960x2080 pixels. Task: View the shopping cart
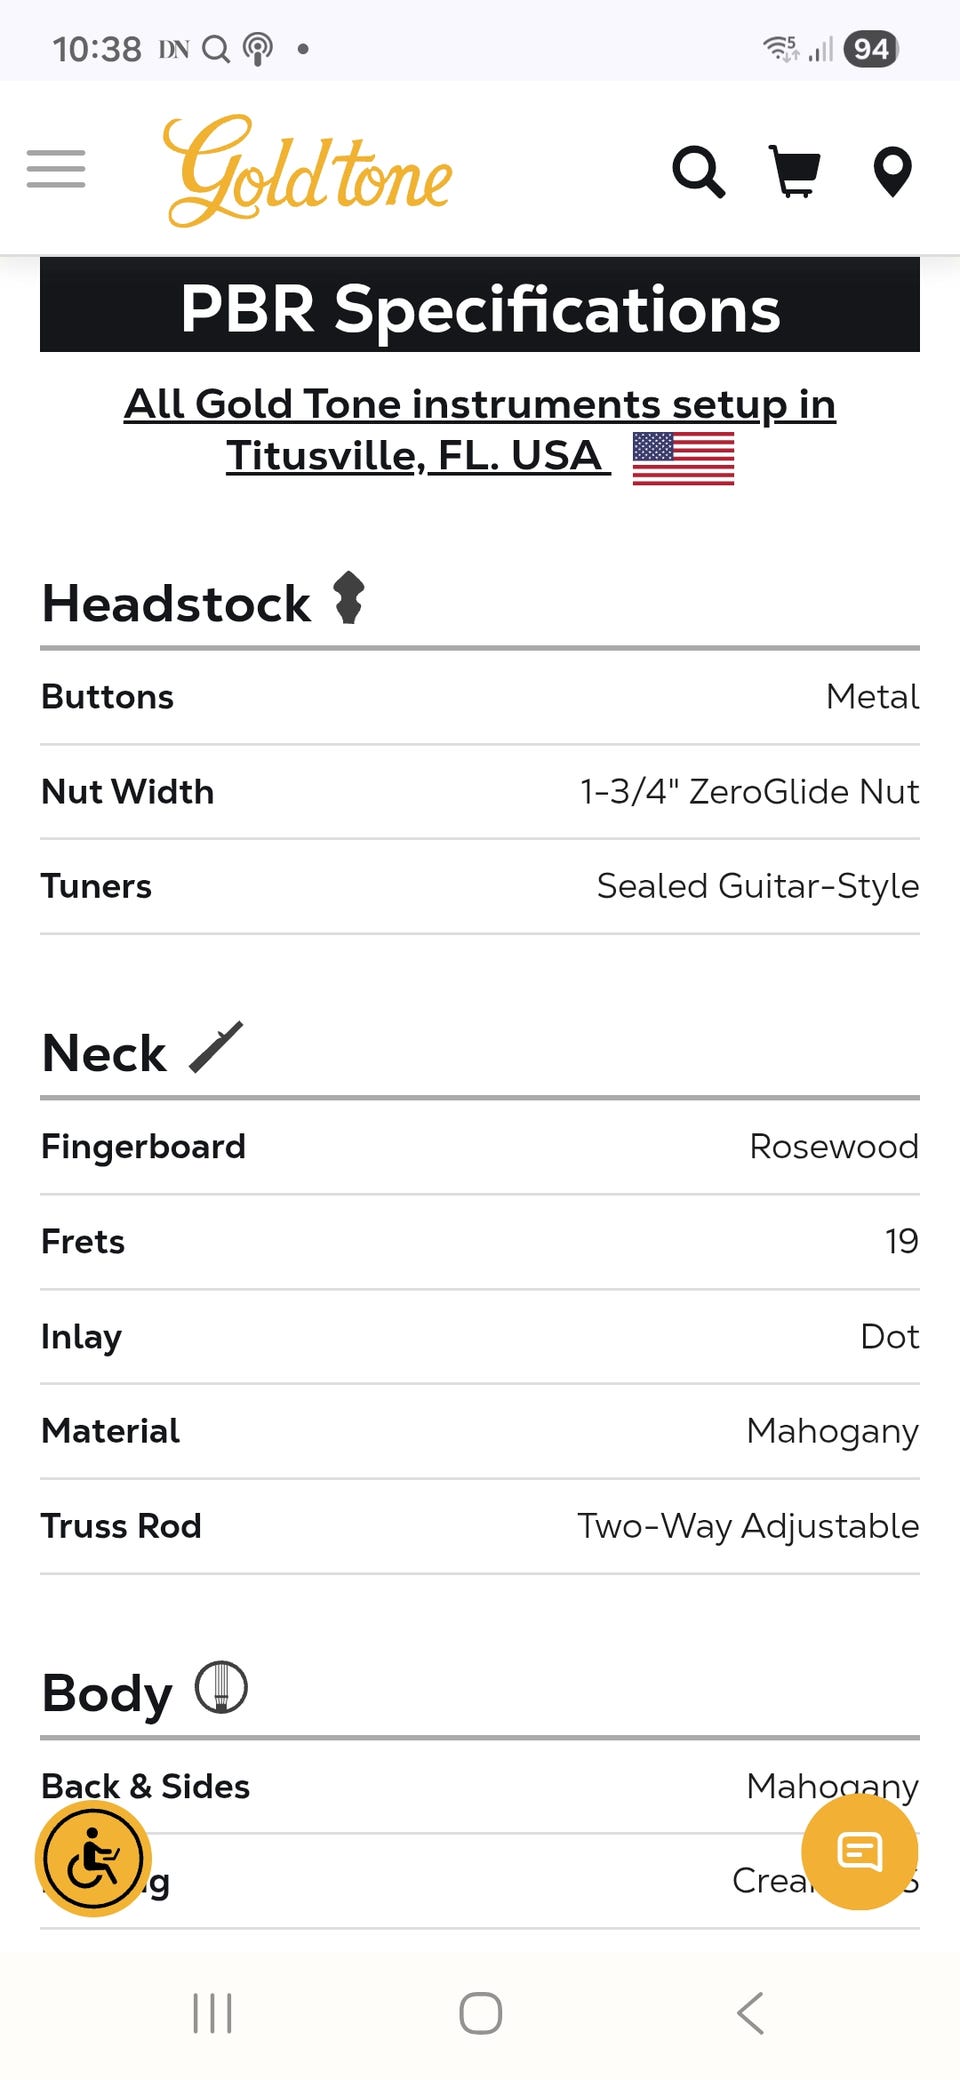[x=795, y=171]
